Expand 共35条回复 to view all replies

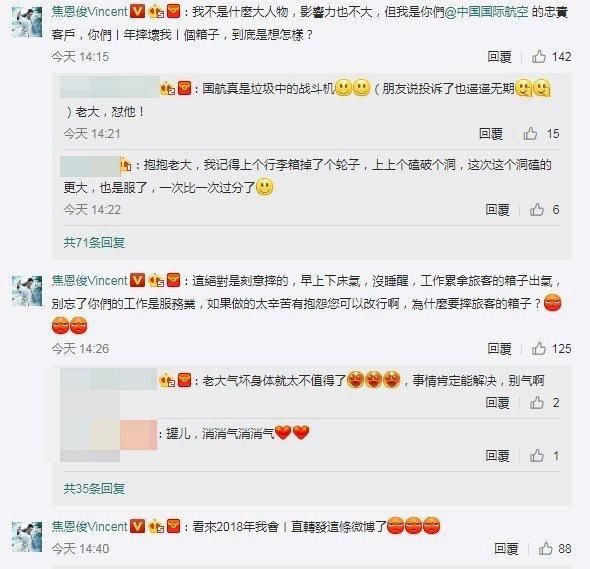(x=94, y=488)
